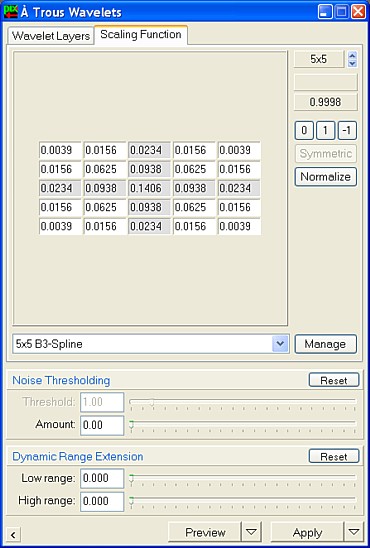Minimize the À Trous Wavelets window
This screenshot has width=370, height=548.
click(x=325, y=12)
